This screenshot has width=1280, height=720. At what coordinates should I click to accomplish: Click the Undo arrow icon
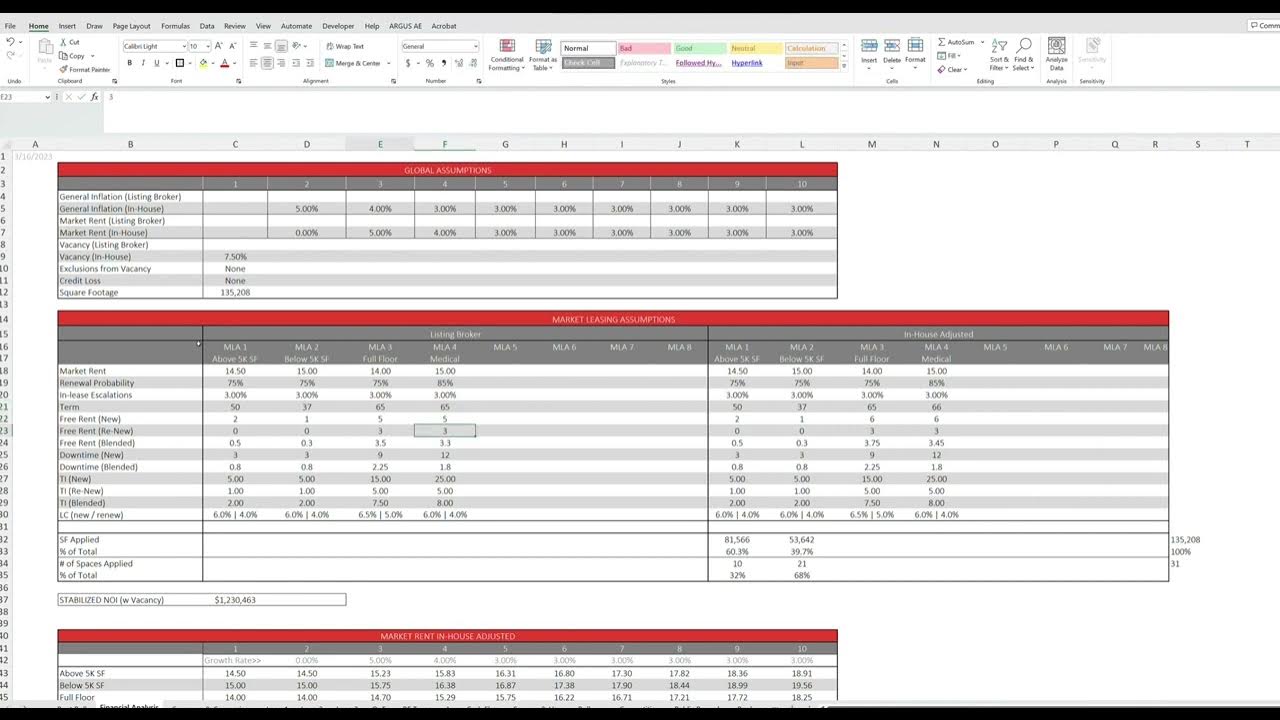click(10, 43)
